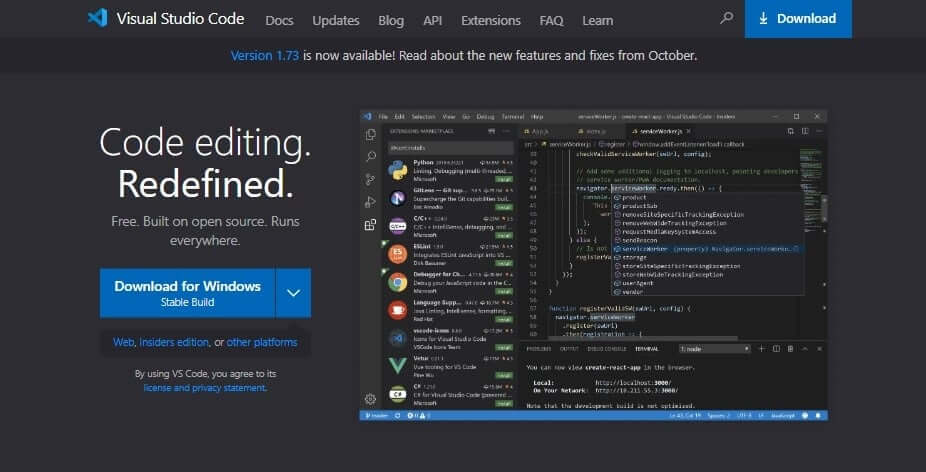
Task: Click the ESLint extension logo
Action: tap(397, 255)
